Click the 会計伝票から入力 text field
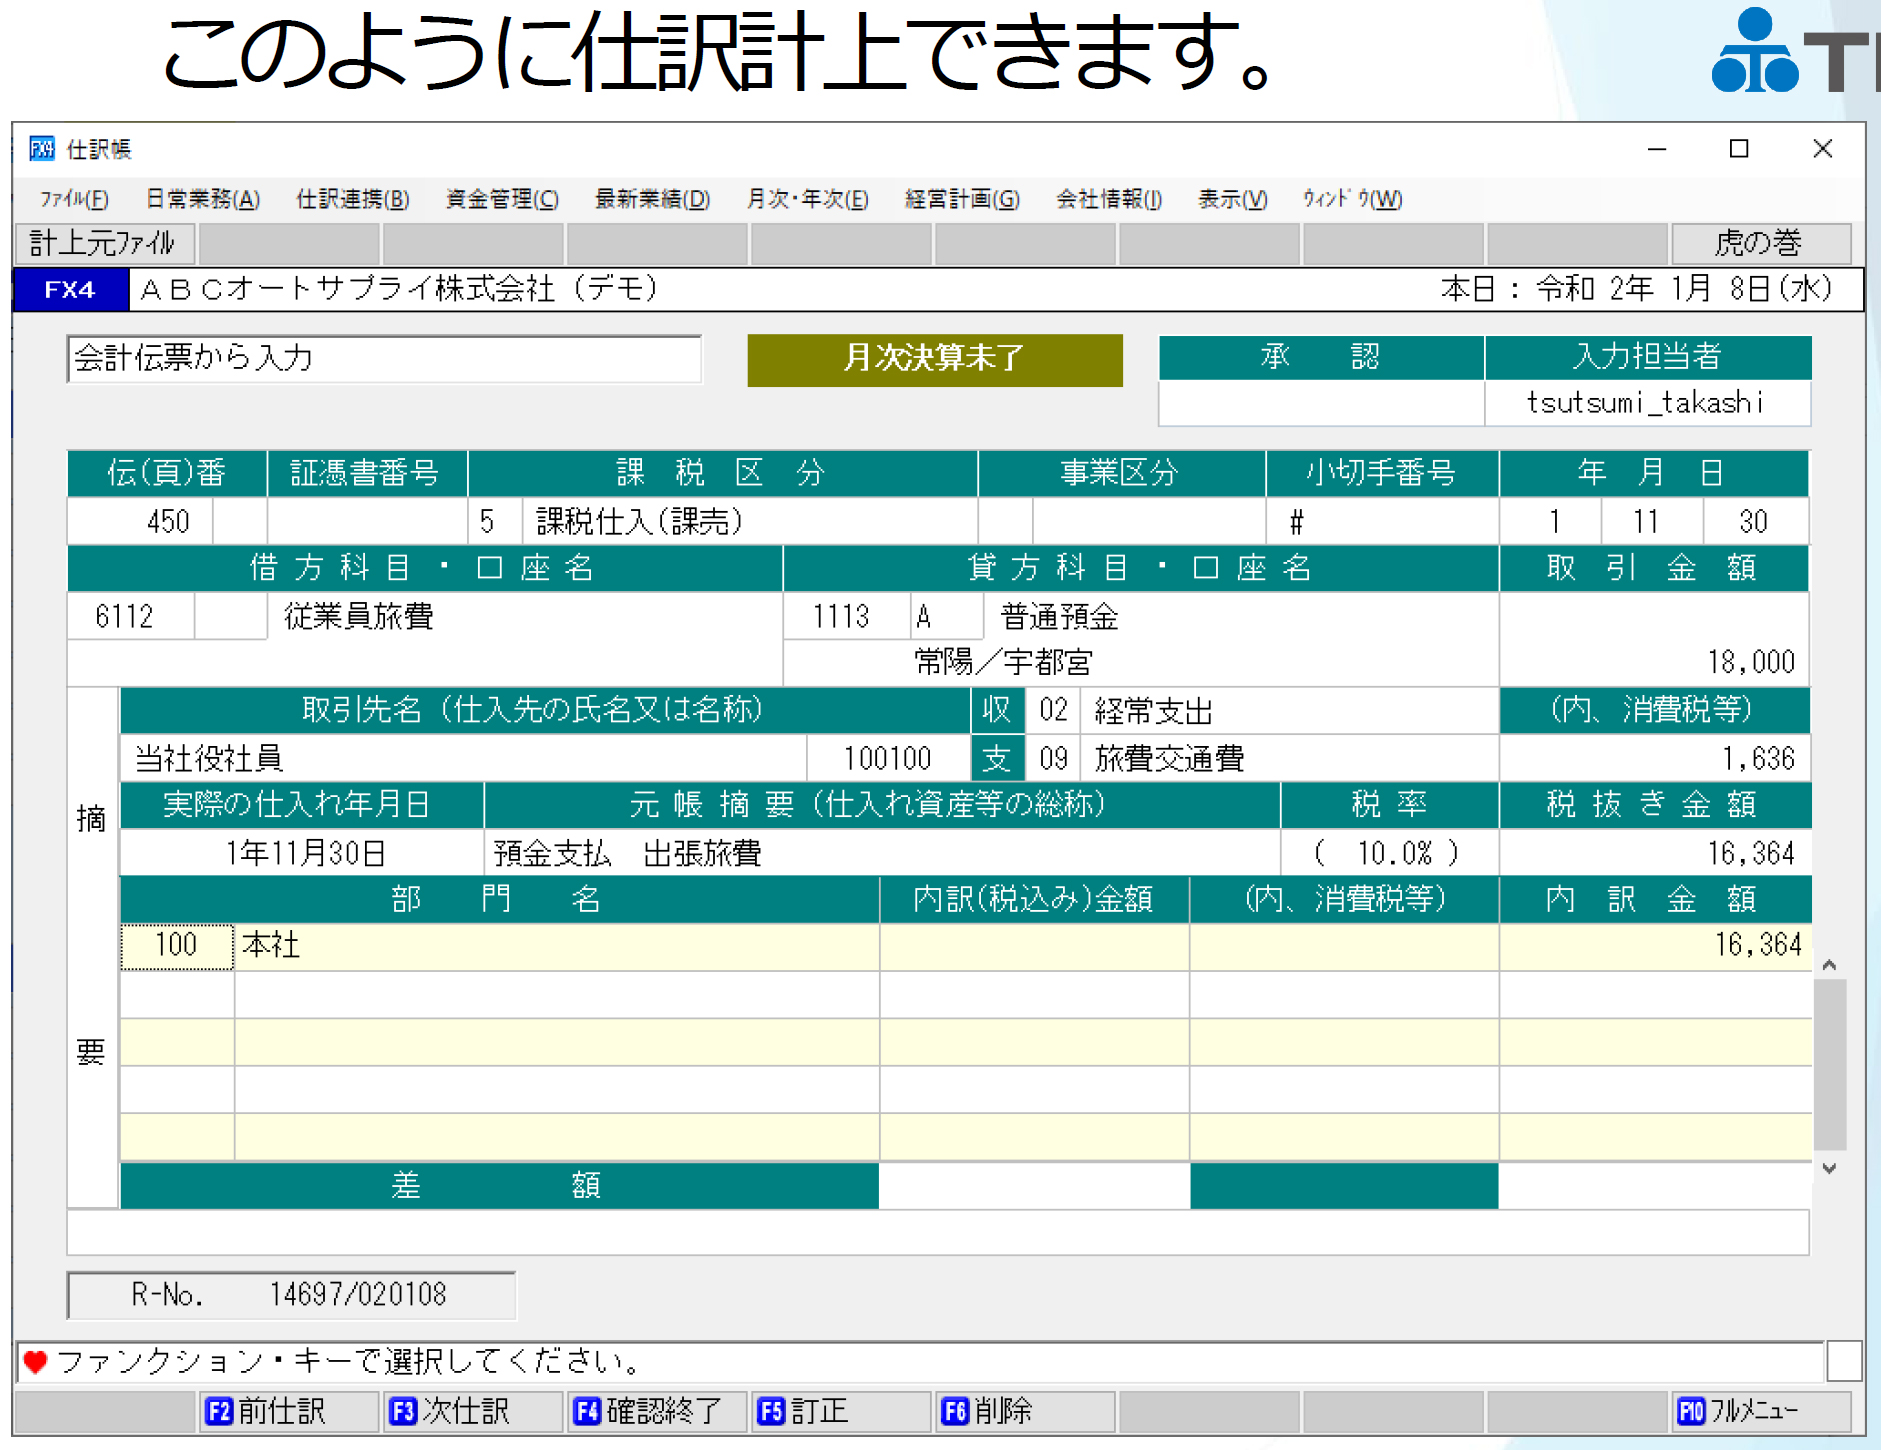1881x1450 pixels. click(383, 359)
